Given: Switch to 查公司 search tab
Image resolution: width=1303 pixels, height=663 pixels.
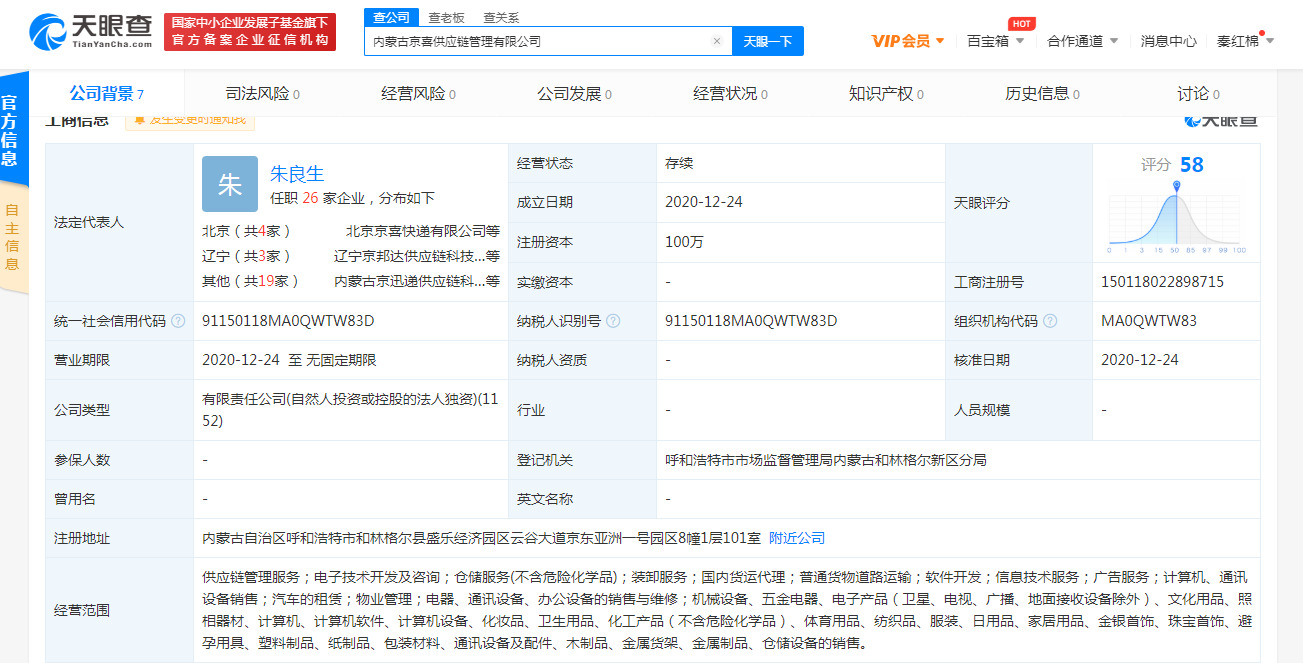Looking at the screenshot, I should (392, 17).
